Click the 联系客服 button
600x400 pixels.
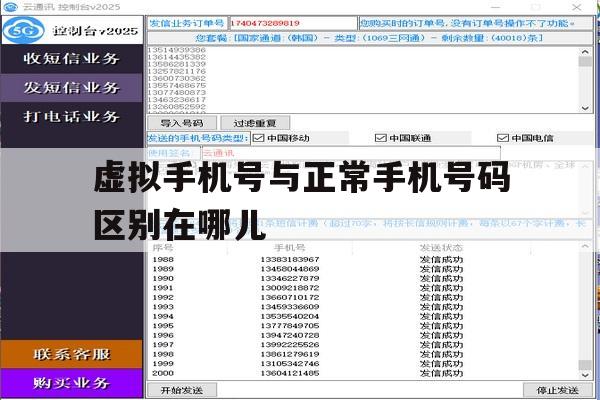click(x=72, y=354)
